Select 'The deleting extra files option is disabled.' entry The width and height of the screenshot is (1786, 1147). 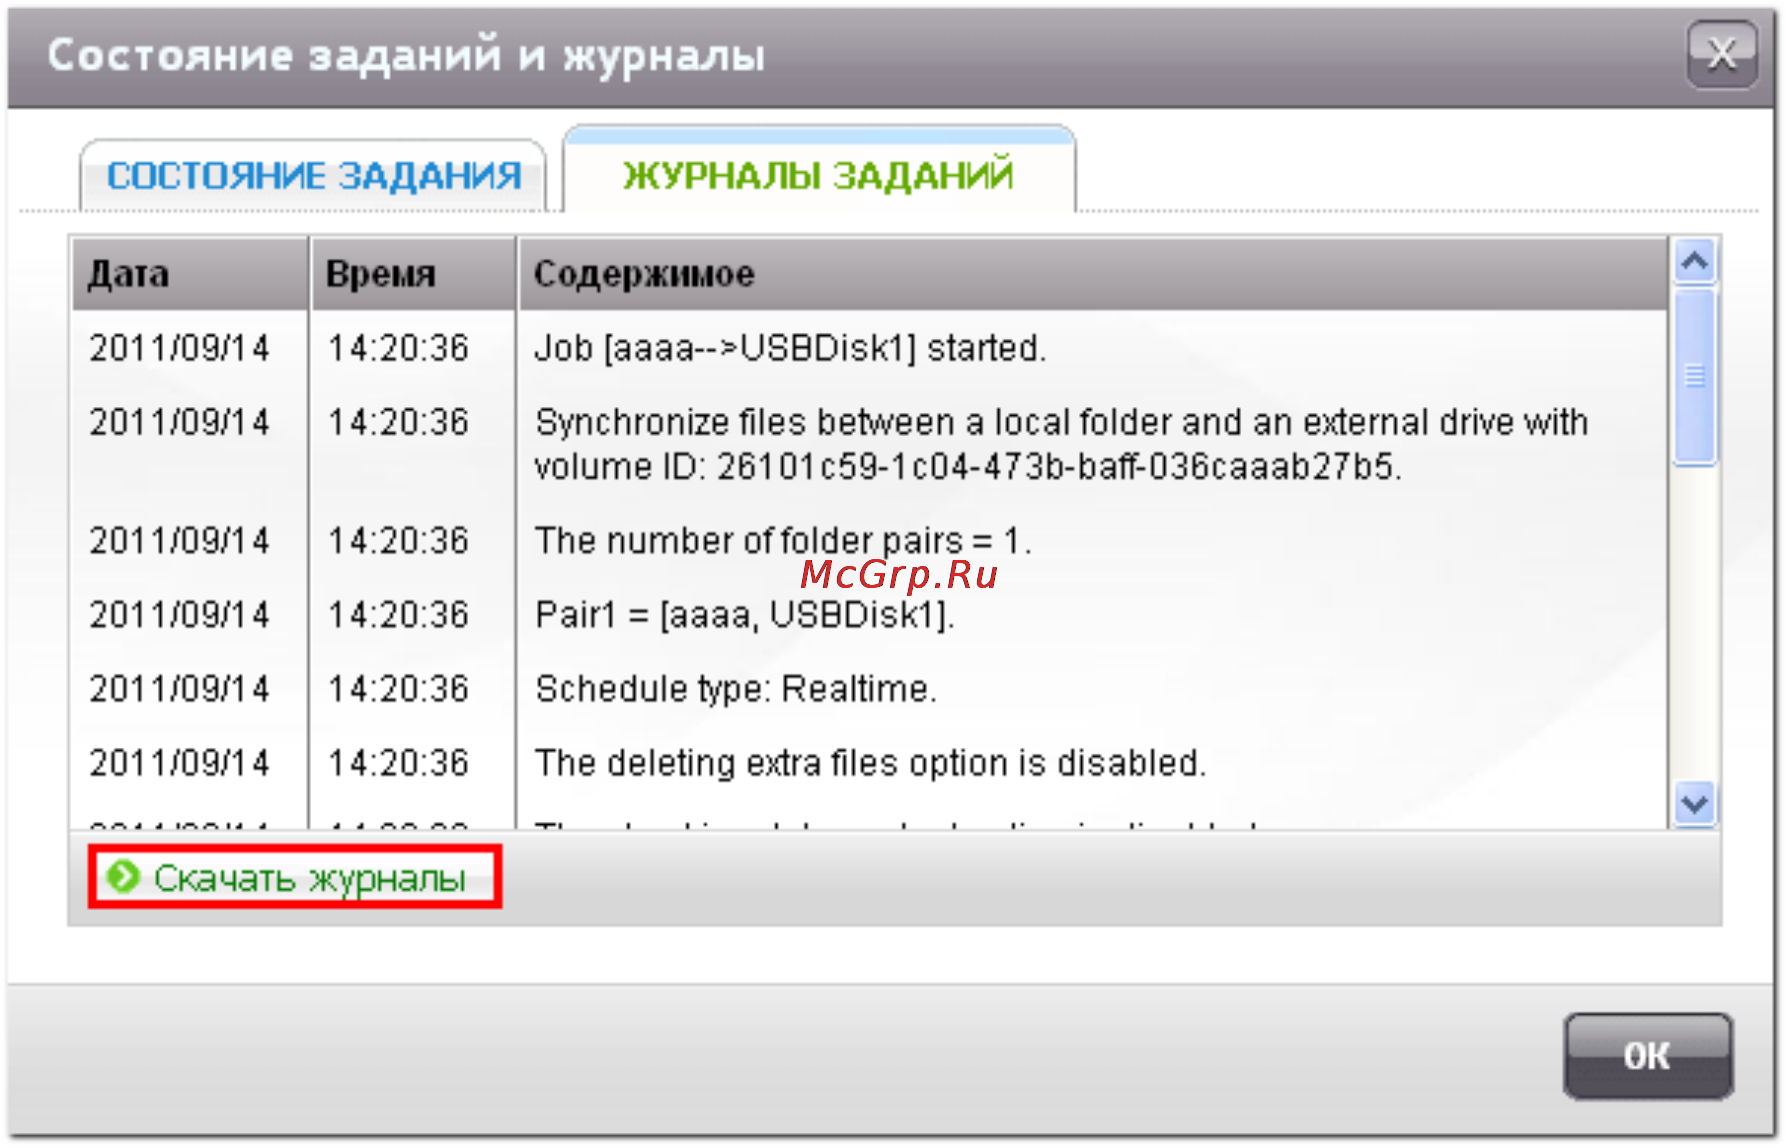pos(871,763)
